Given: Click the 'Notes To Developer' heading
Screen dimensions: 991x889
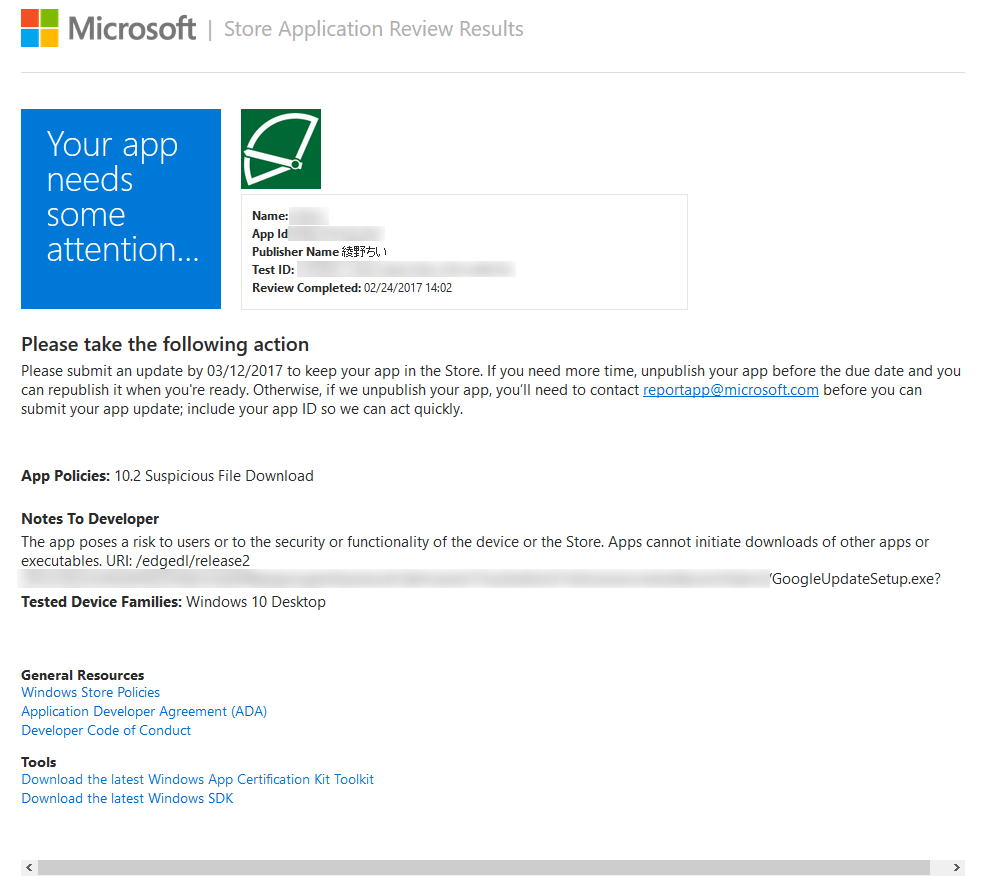Looking at the screenshot, I should click(x=90, y=519).
